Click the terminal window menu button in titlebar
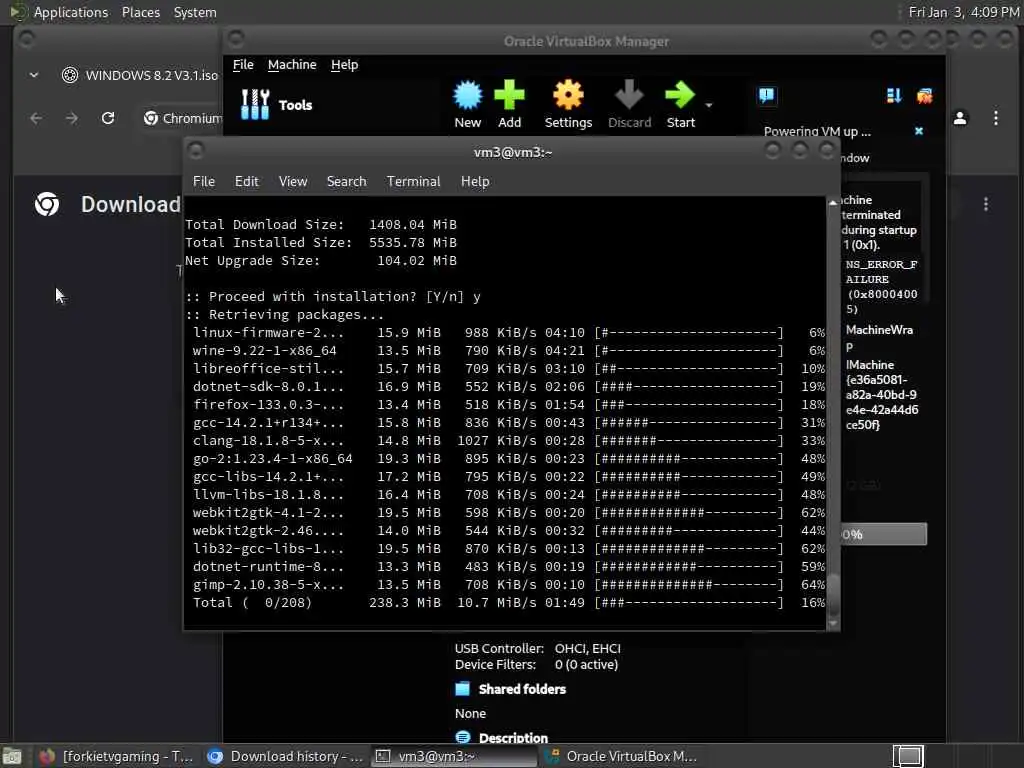The height and width of the screenshot is (768, 1024). coord(195,151)
